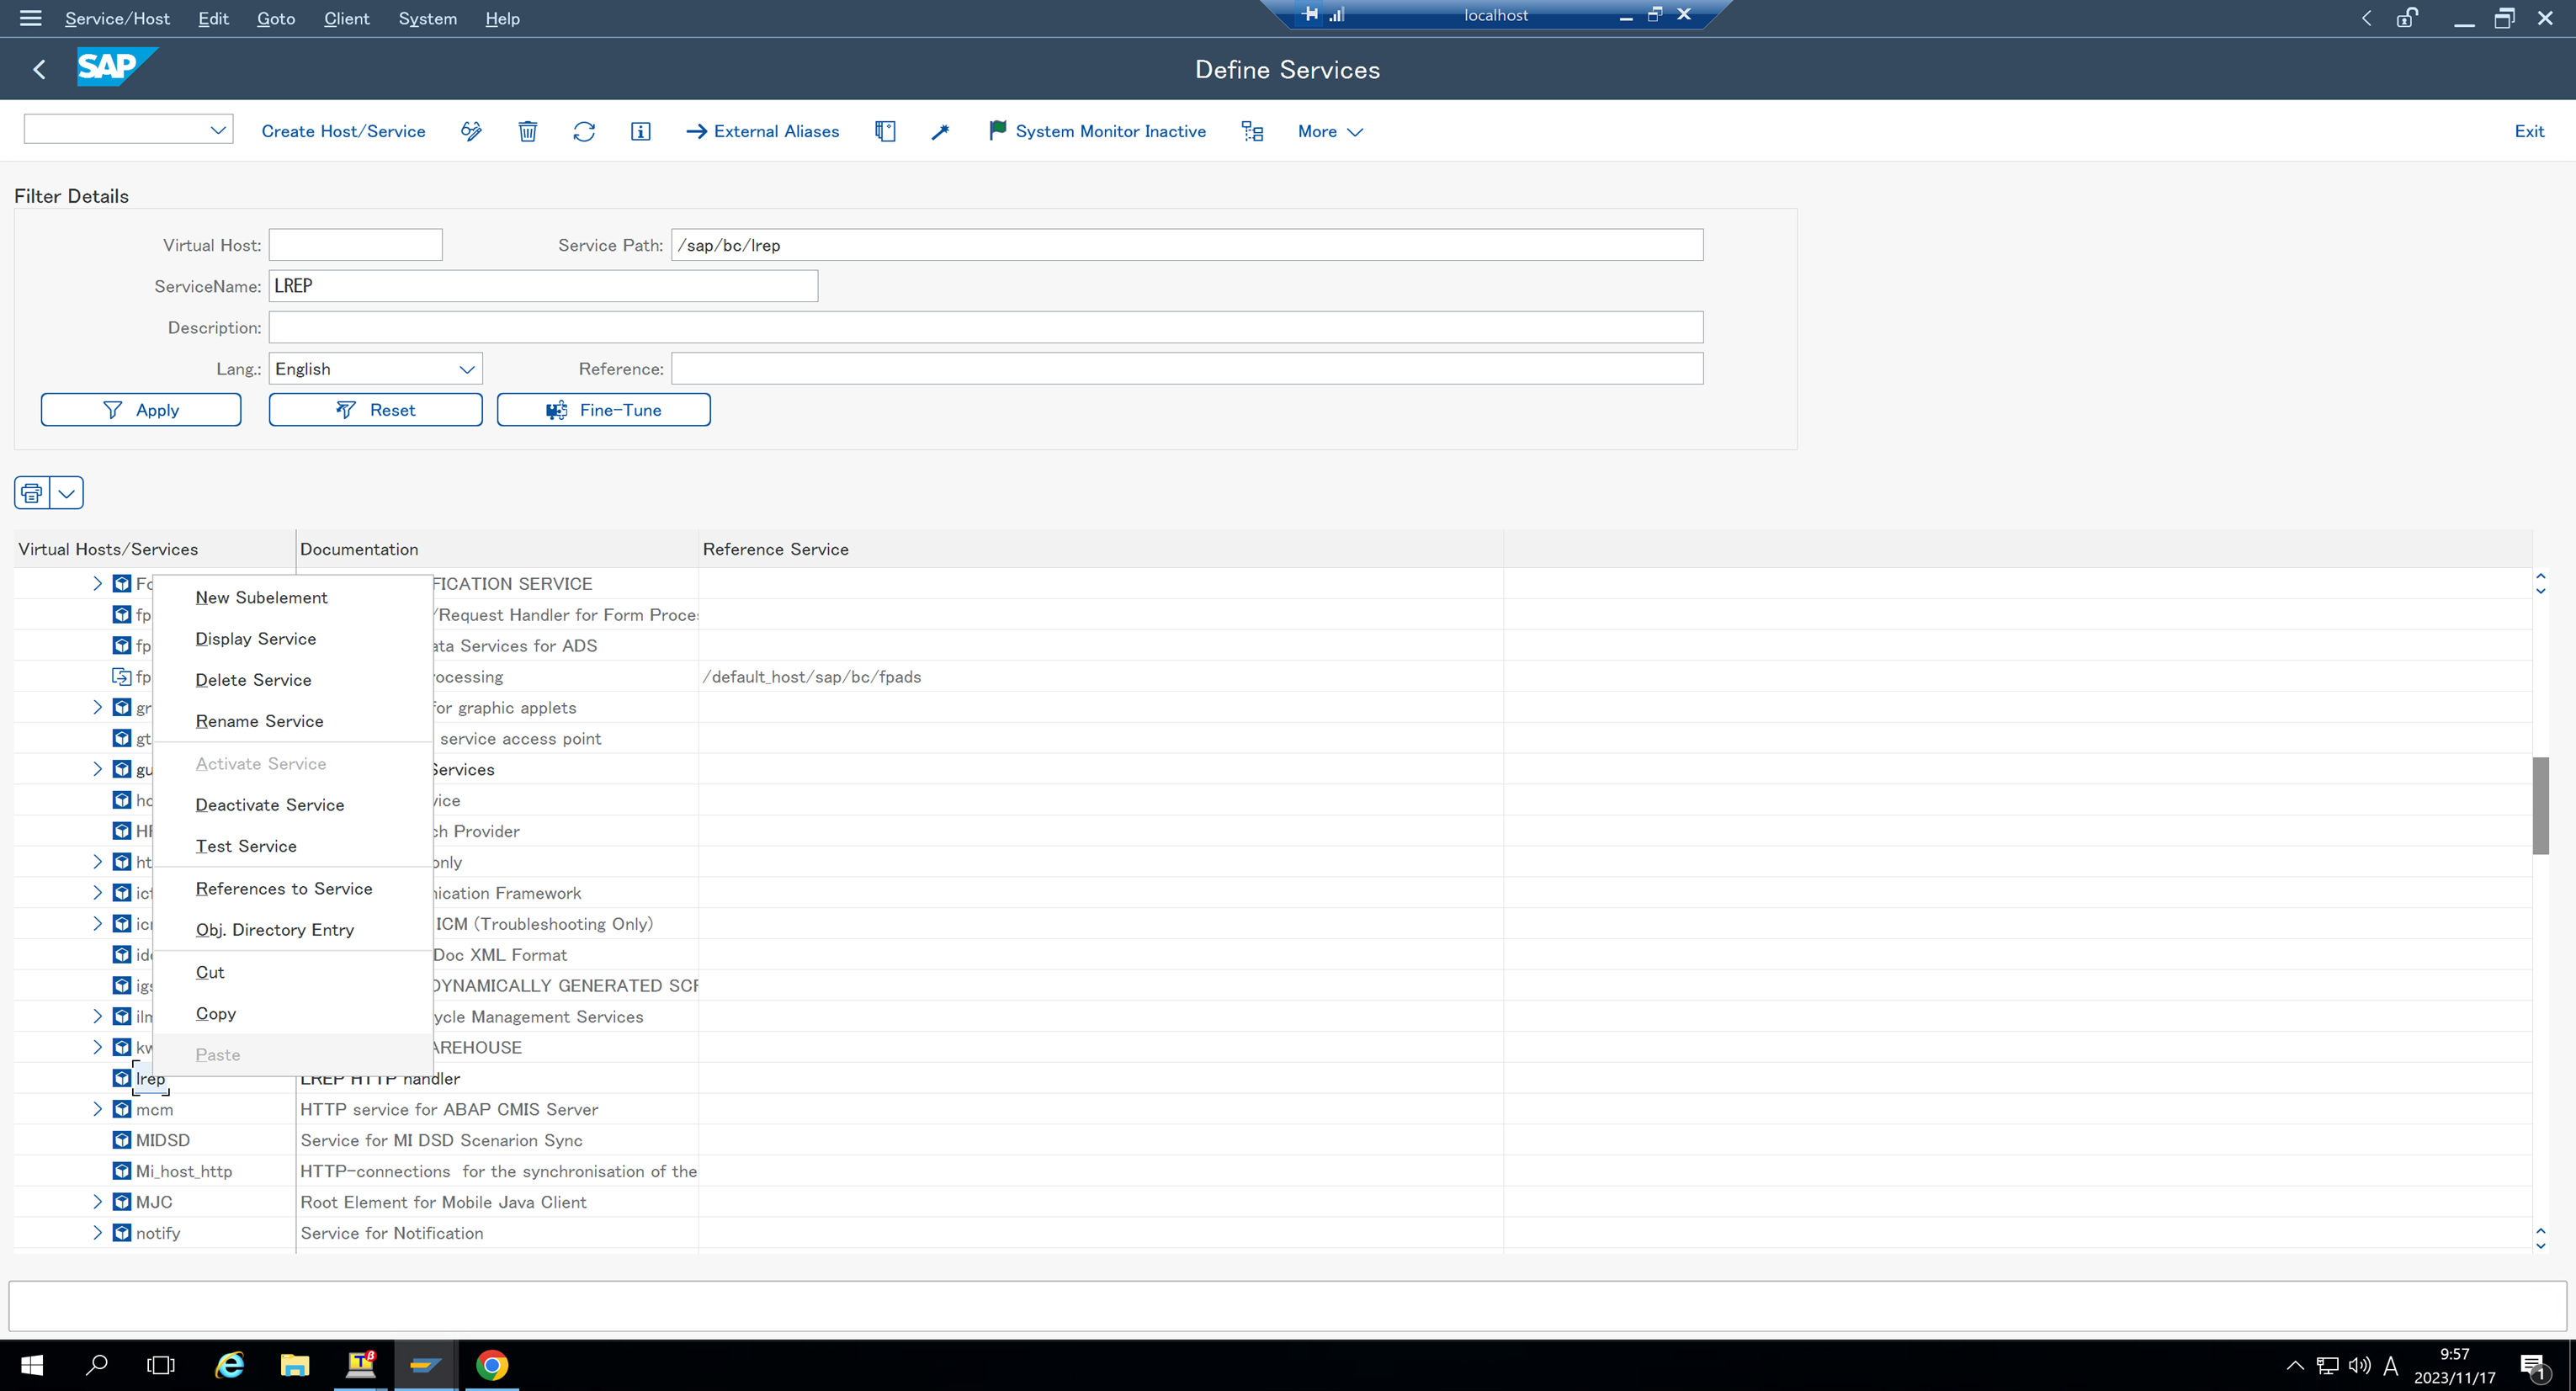Click the back navigation arrow

[39, 68]
